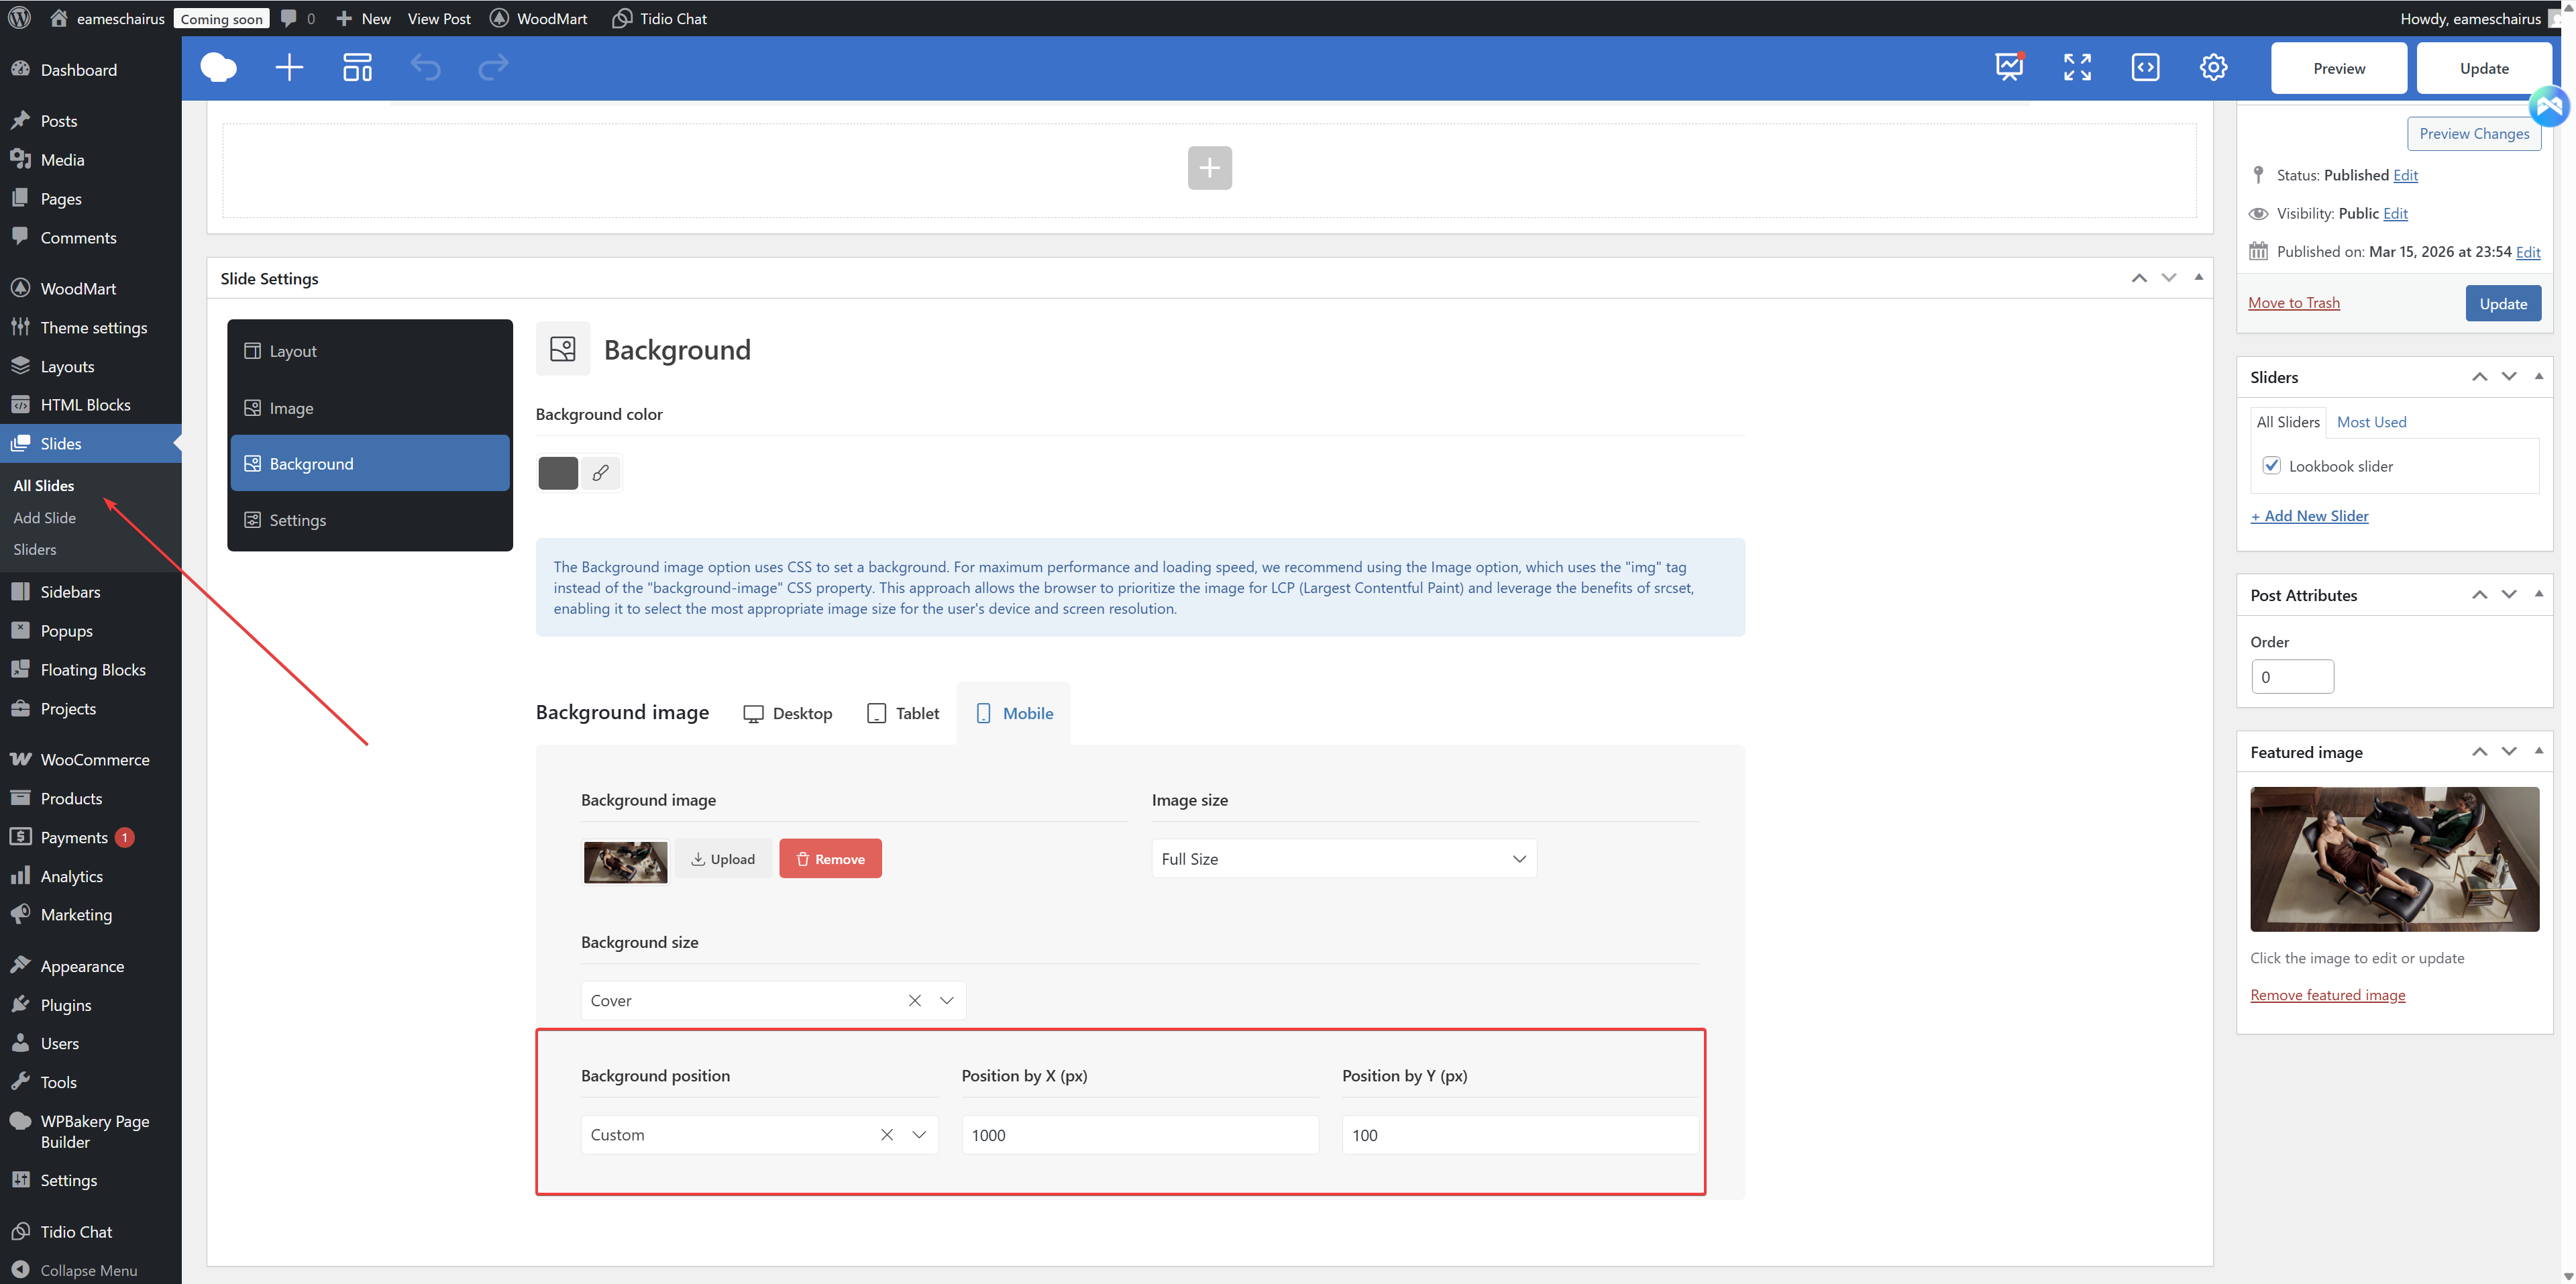This screenshot has height=1284, width=2576.
Task: Open comments bubble in admin bar
Action: (x=297, y=18)
